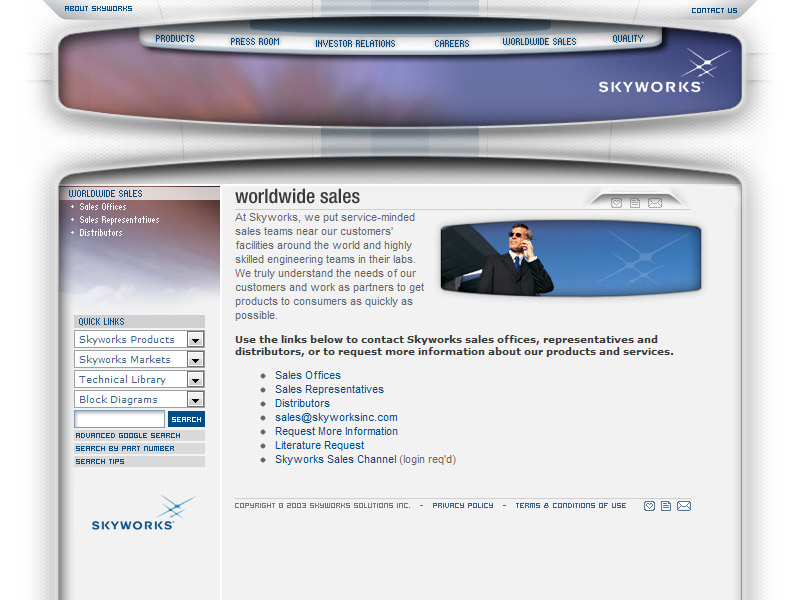Open the Literature Request link
800x600 pixels.
pos(319,445)
